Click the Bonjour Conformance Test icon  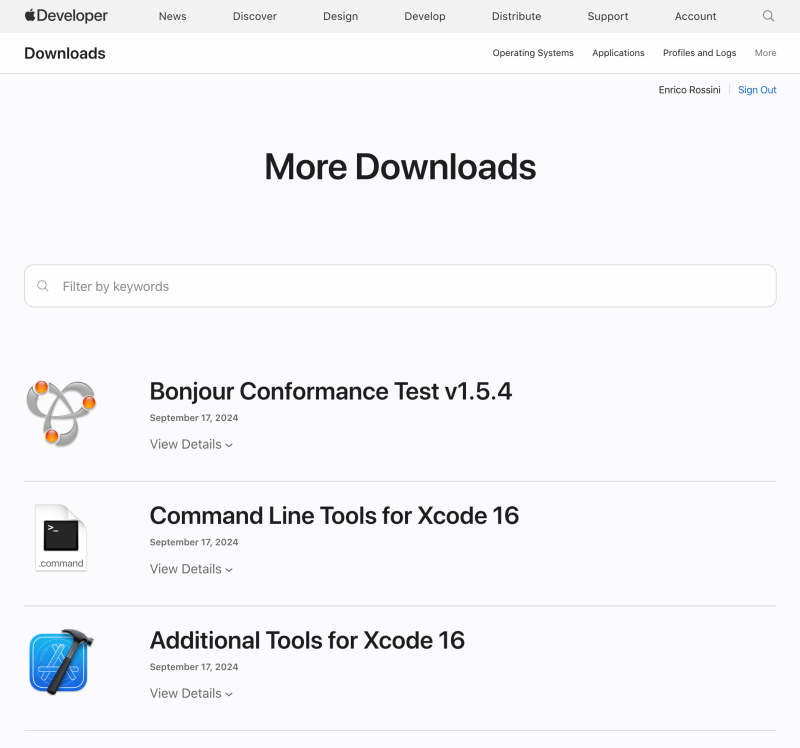61,413
